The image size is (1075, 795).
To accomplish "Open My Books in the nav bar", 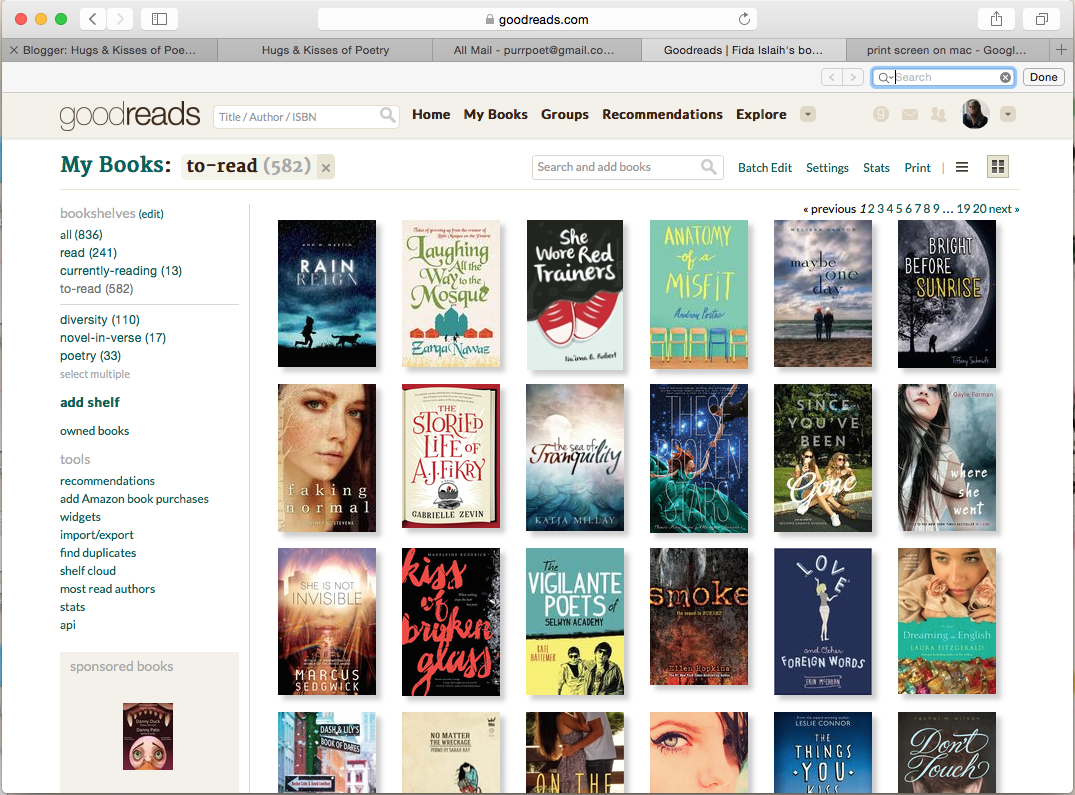I will pyautogui.click(x=496, y=114).
